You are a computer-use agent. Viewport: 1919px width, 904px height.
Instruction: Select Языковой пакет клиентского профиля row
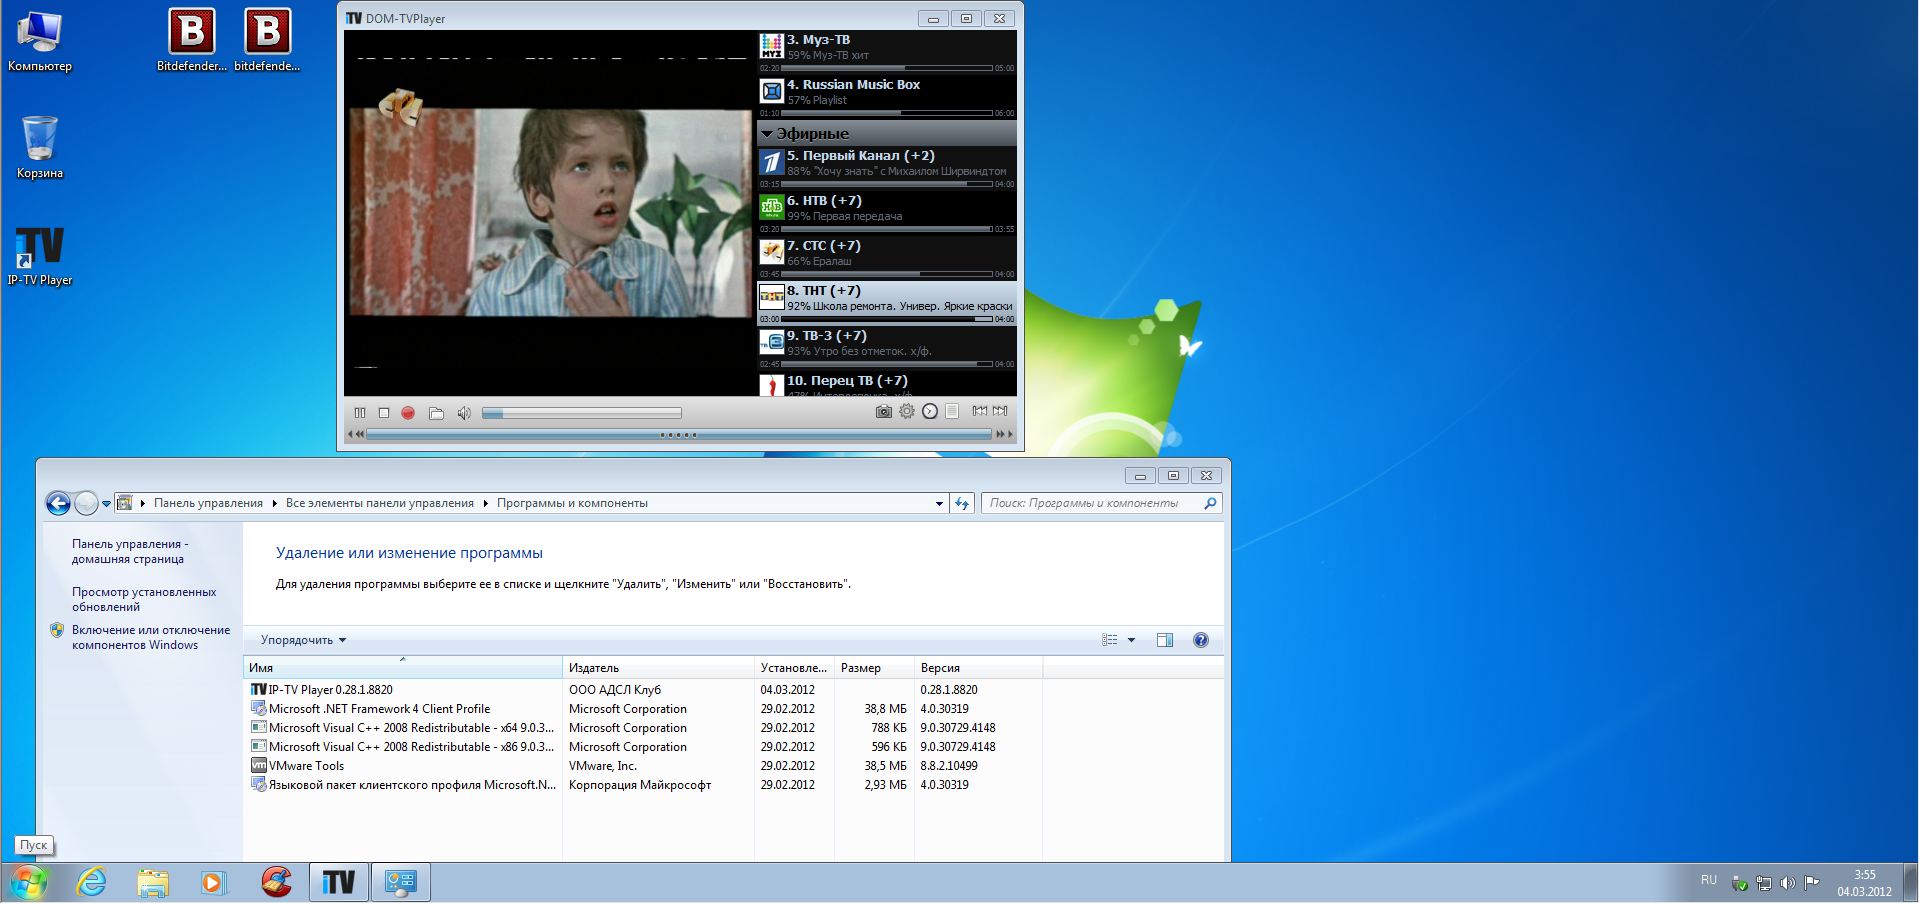click(644, 785)
